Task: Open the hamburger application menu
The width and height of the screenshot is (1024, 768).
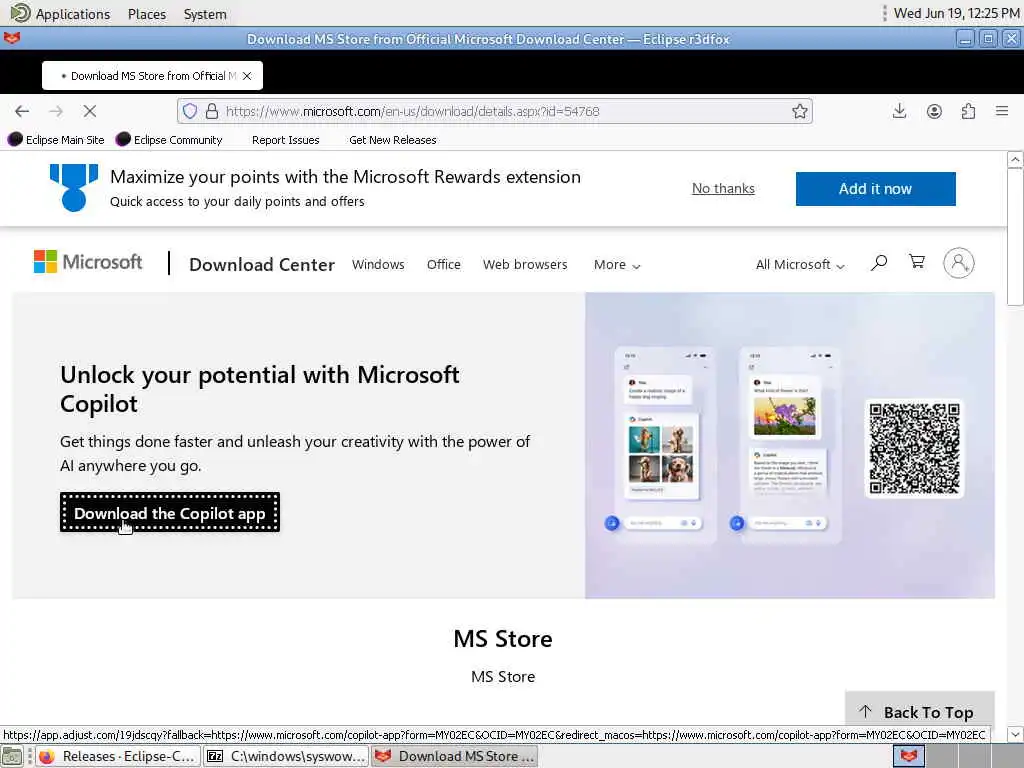Action: point(1002,111)
